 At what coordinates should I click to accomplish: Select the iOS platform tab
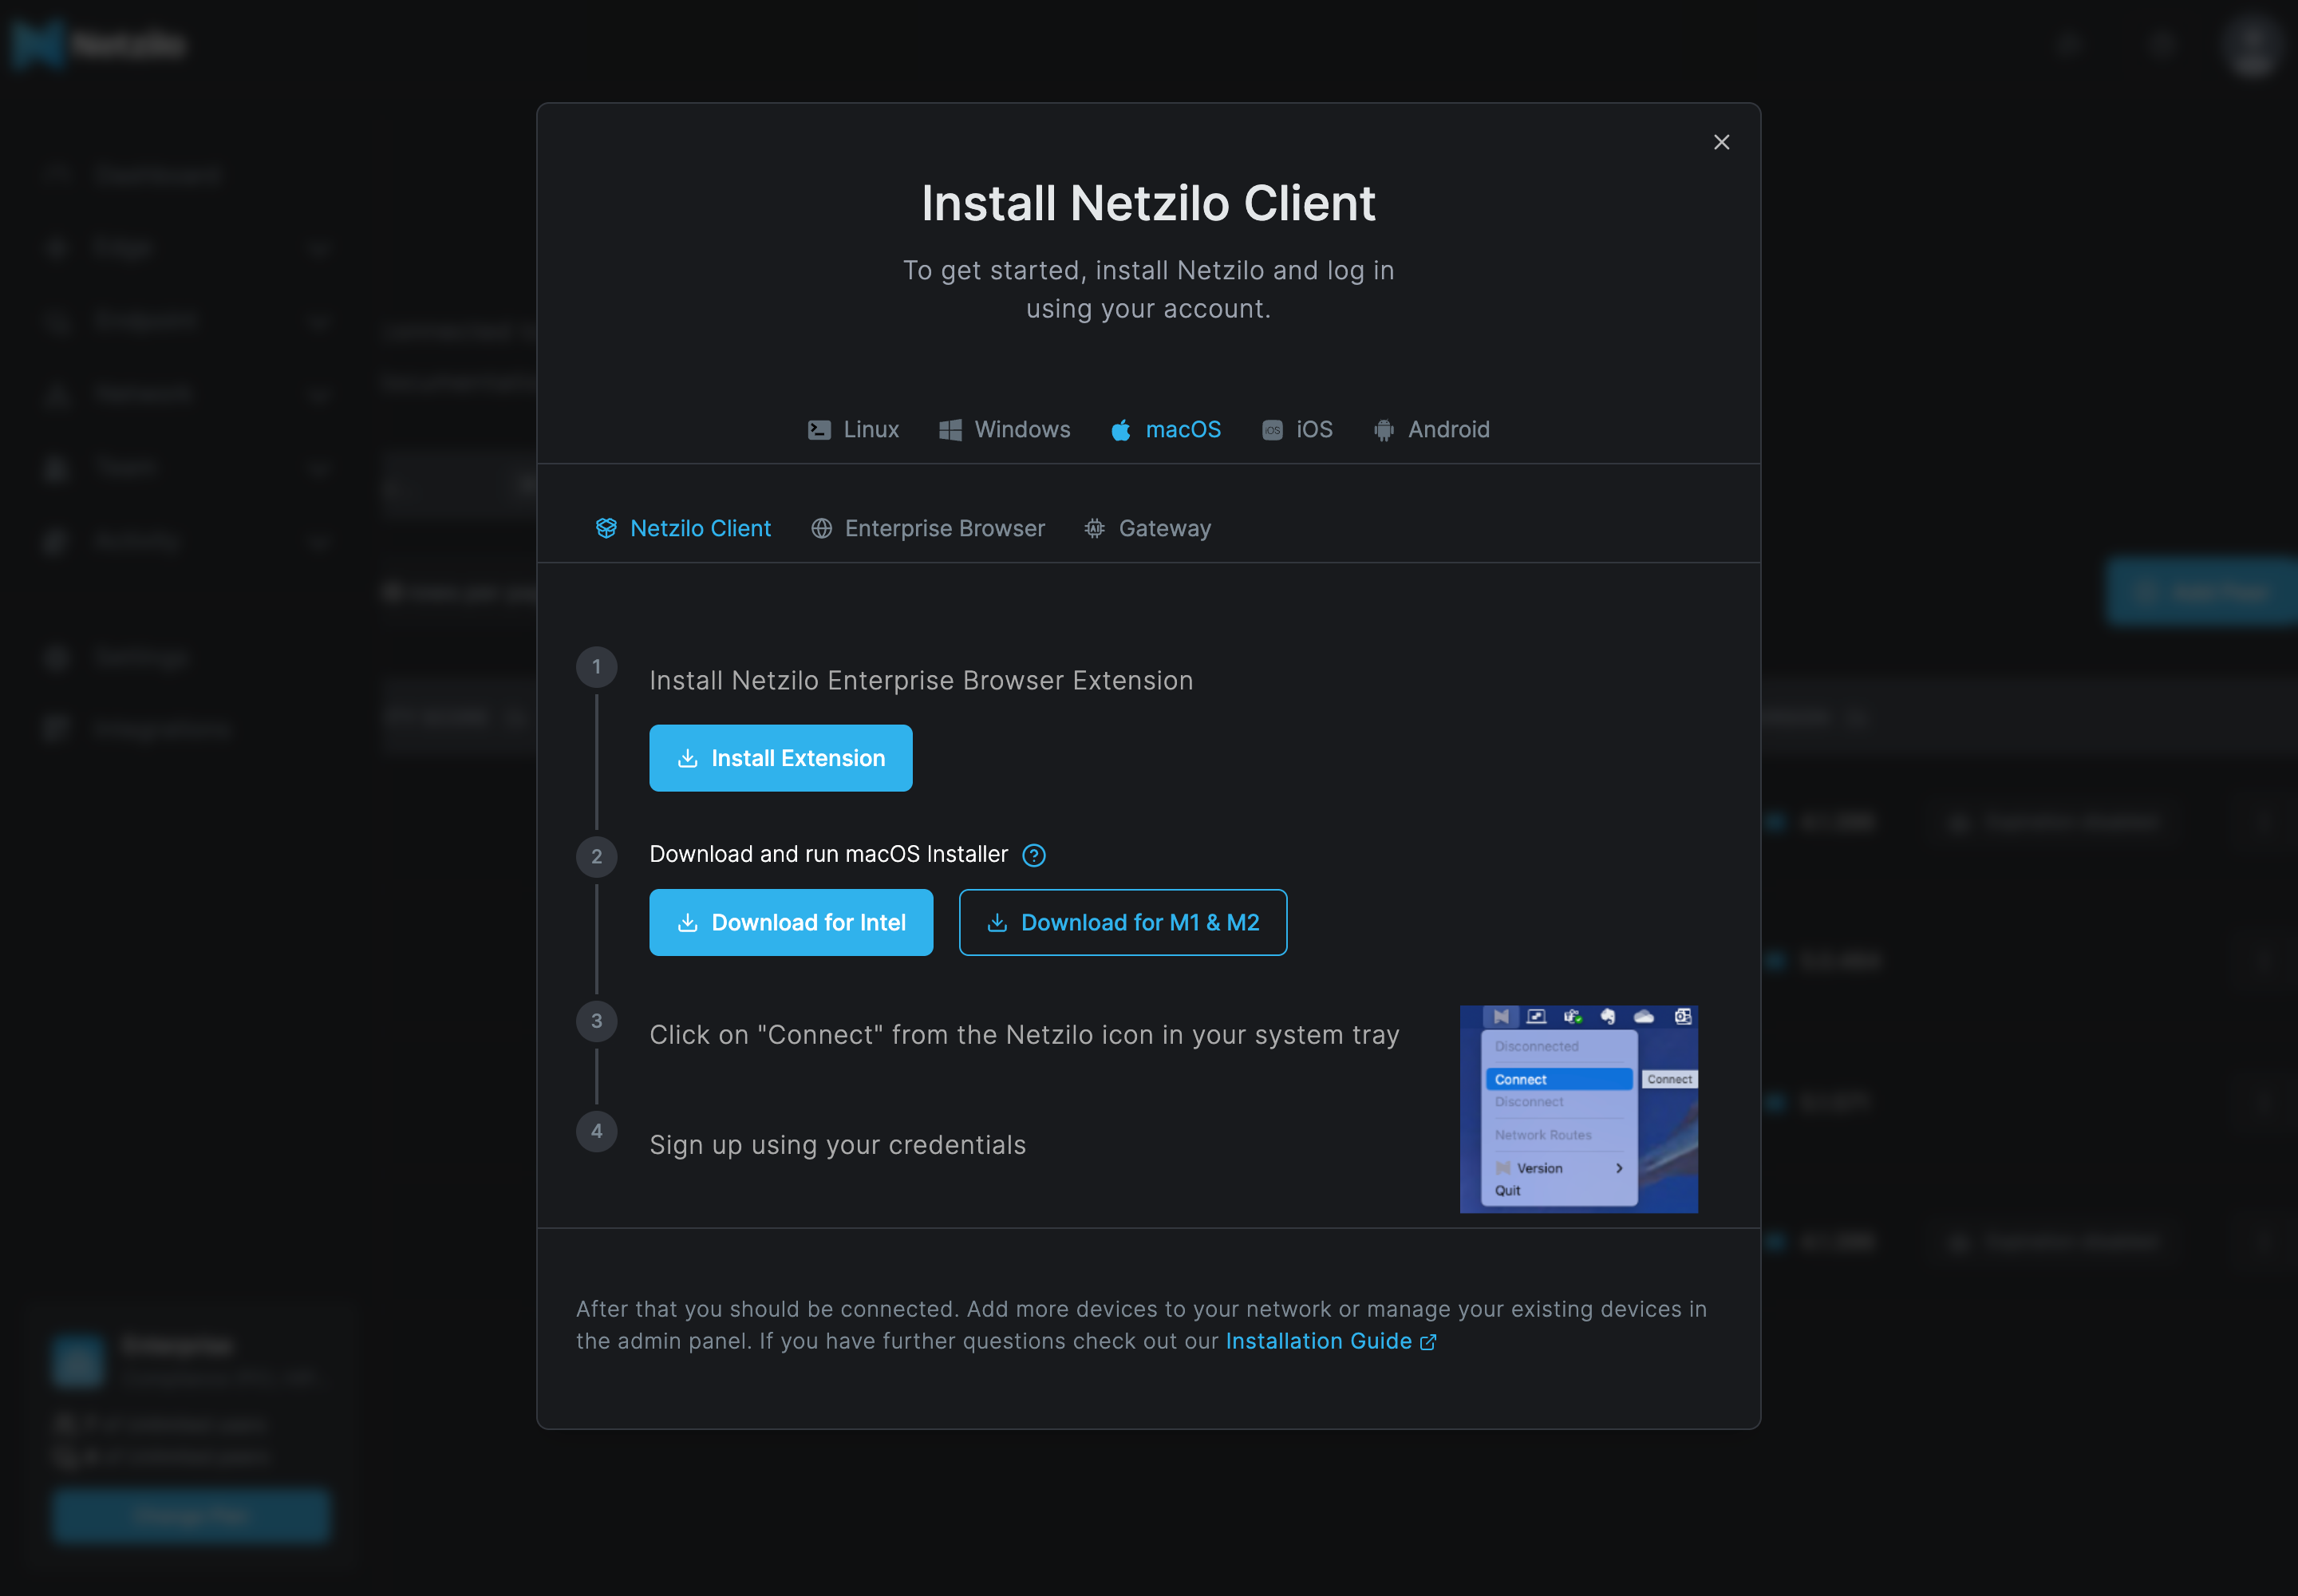point(1297,429)
